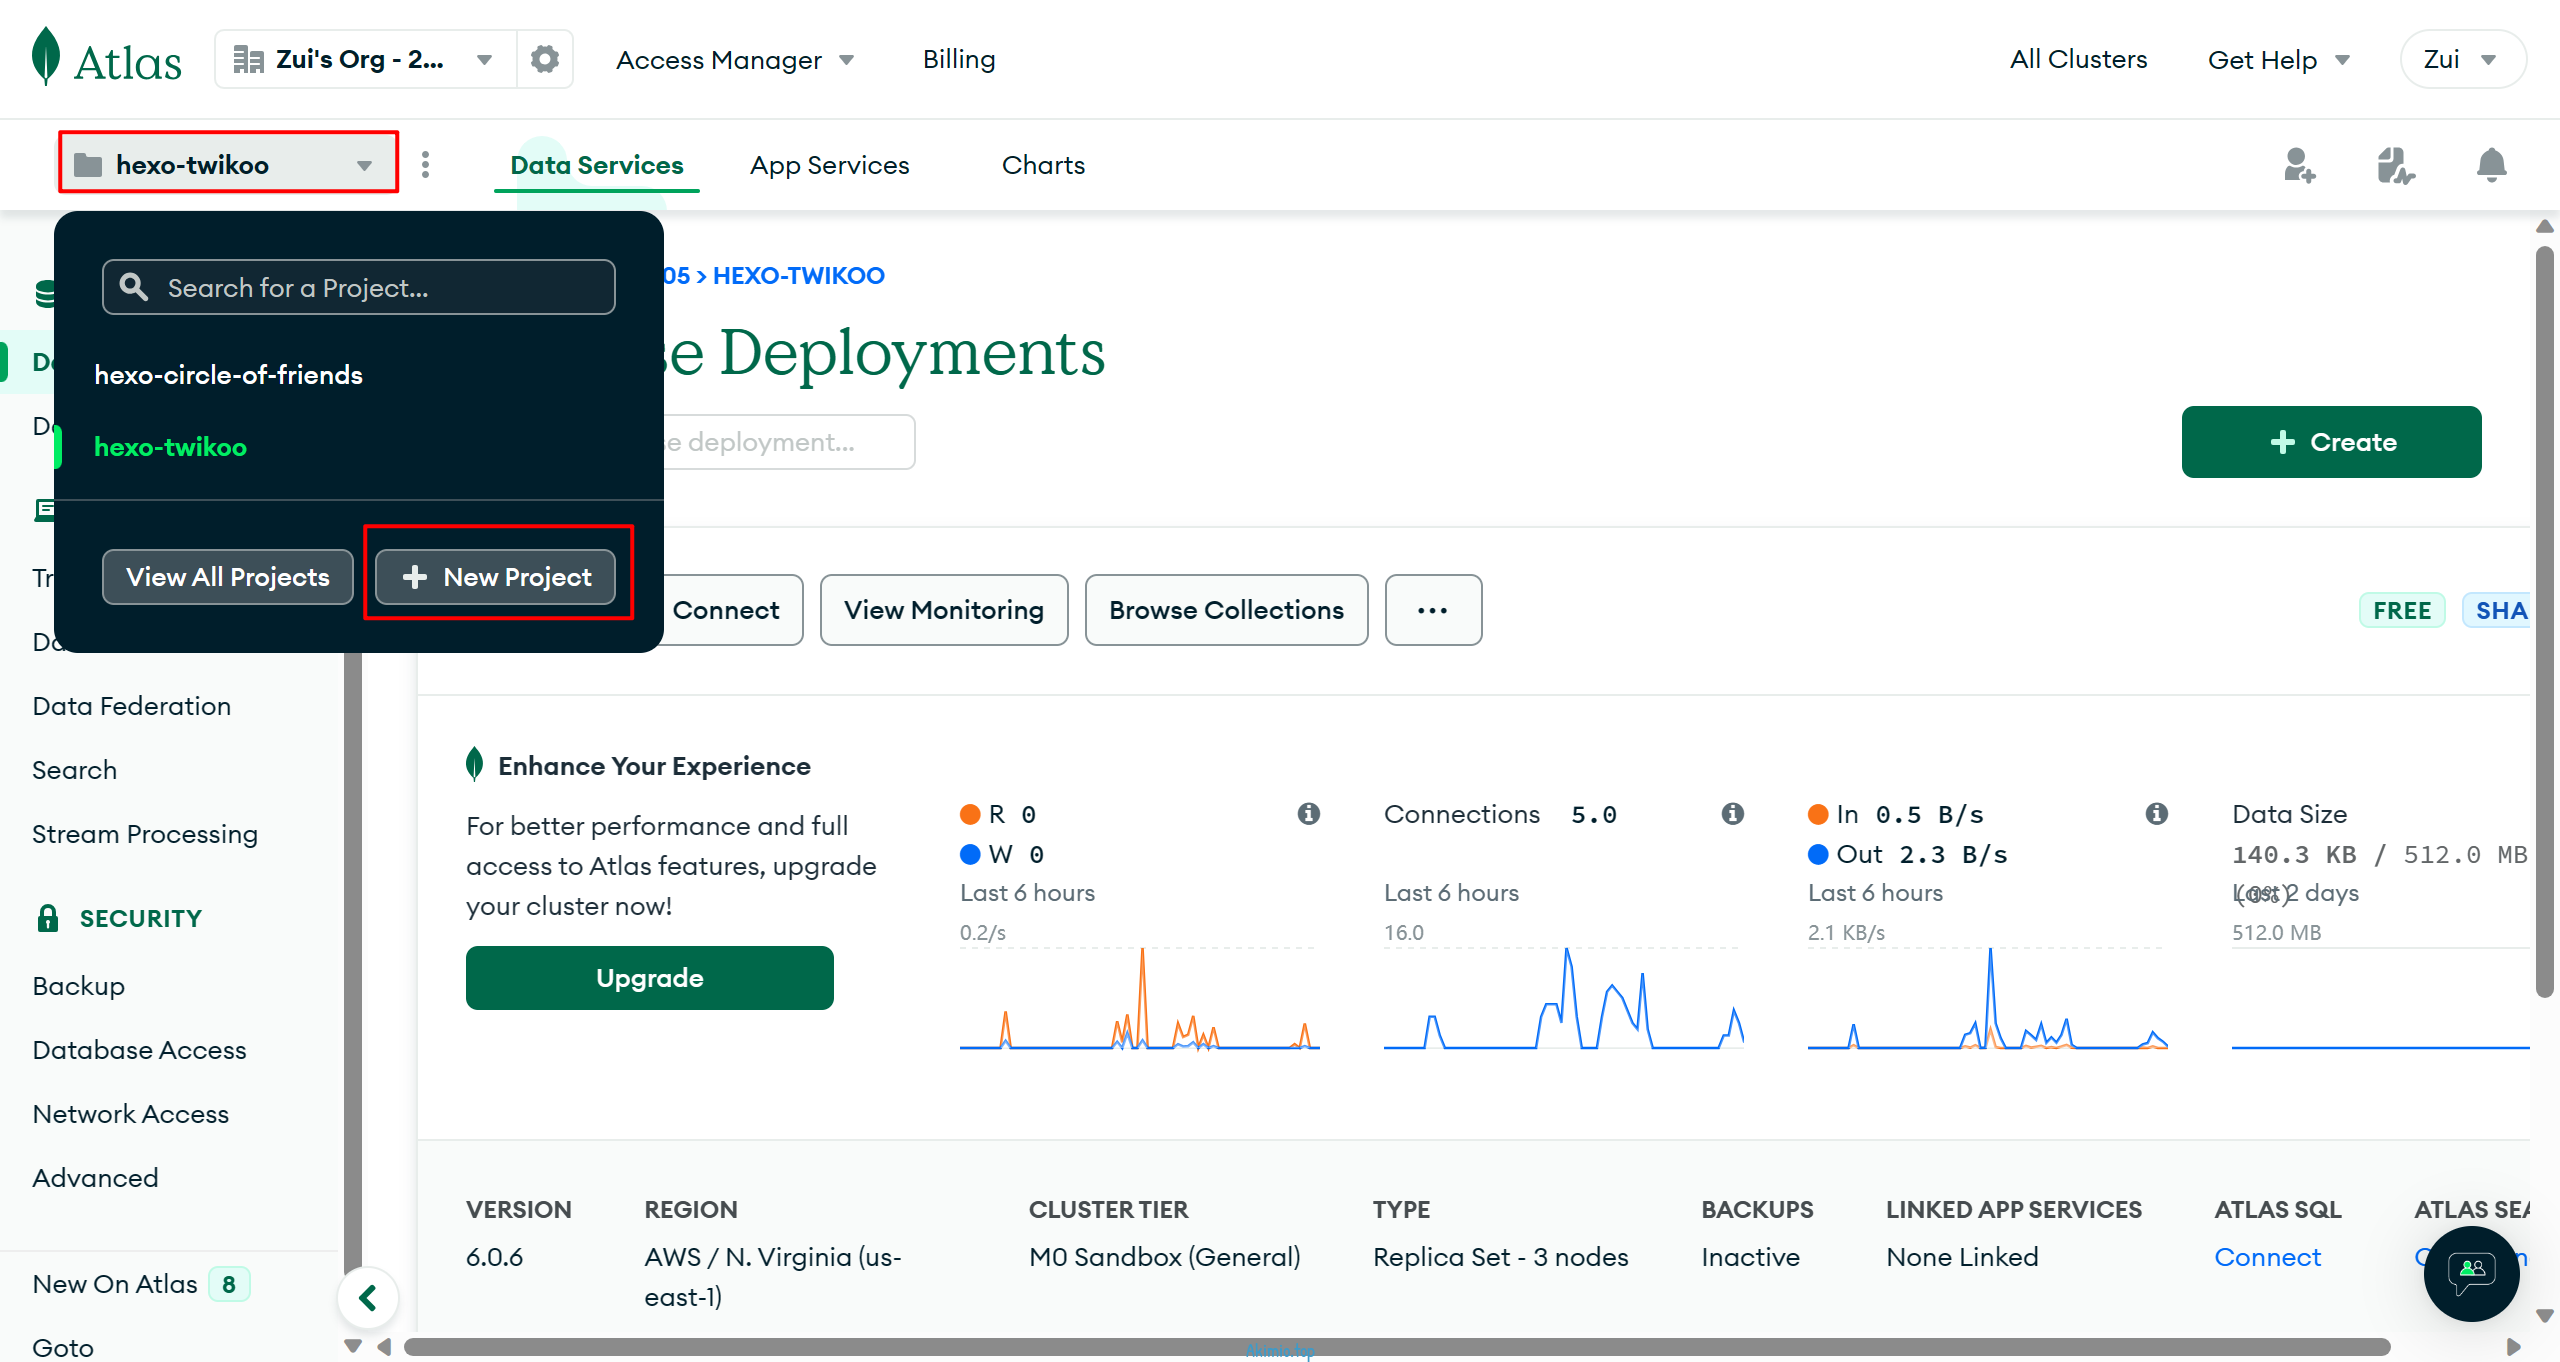
Task: Open Data Federation in sidebar
Action: 132,706
